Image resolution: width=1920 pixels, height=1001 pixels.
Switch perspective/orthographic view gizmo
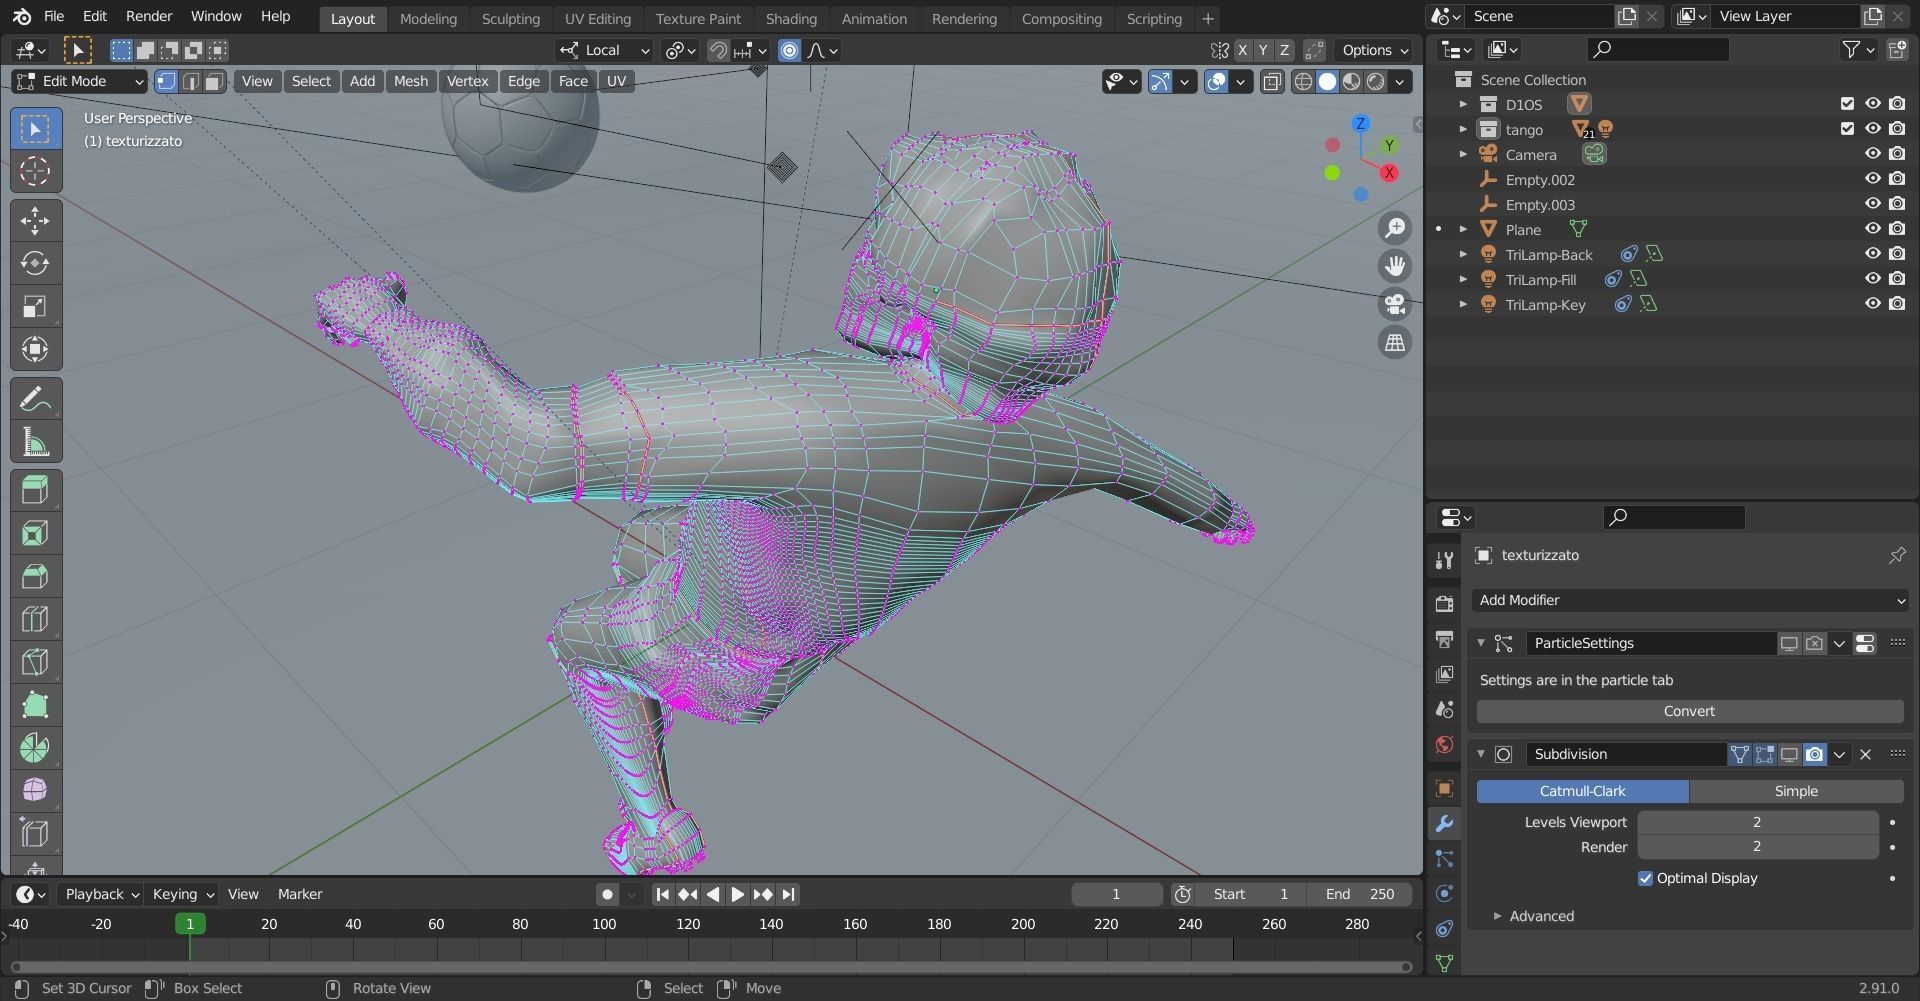(x=1395, y=342)
